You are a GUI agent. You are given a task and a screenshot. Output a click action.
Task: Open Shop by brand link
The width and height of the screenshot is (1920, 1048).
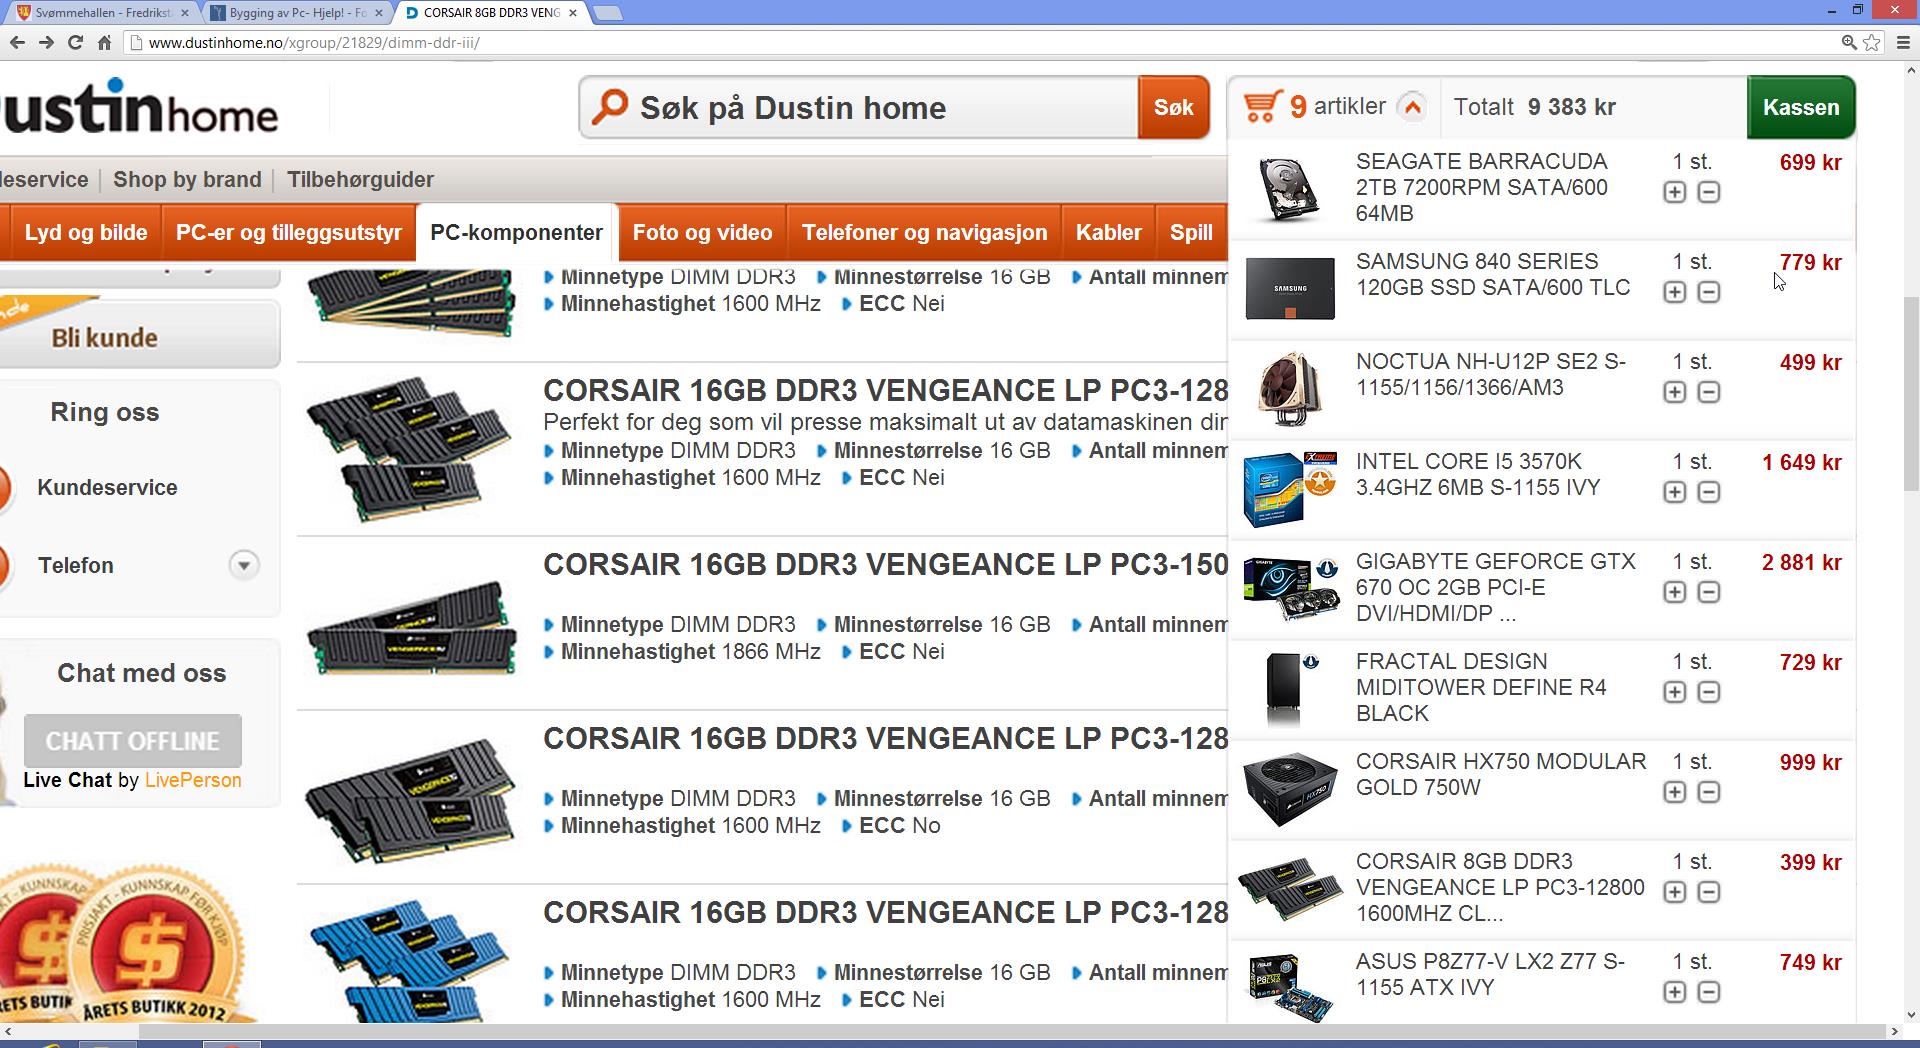[187, 180]
